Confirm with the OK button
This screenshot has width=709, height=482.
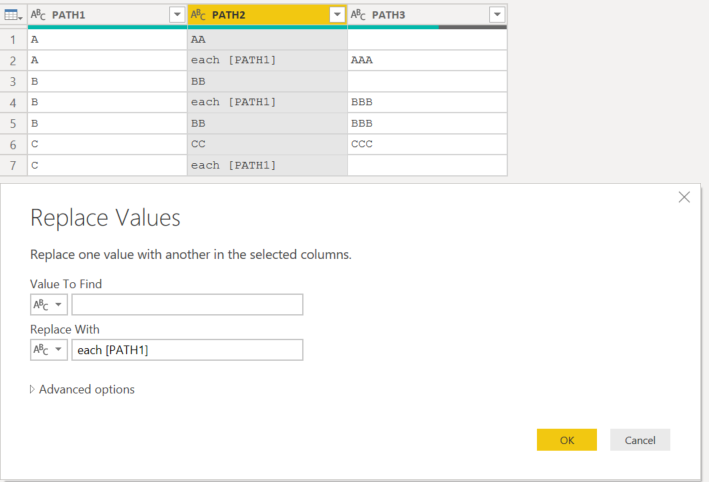coord(567,440)
